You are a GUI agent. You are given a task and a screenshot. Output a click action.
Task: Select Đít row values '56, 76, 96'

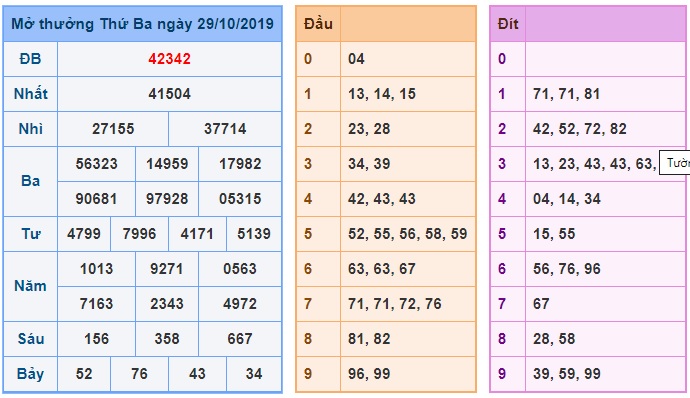click(x=567, y=269)
